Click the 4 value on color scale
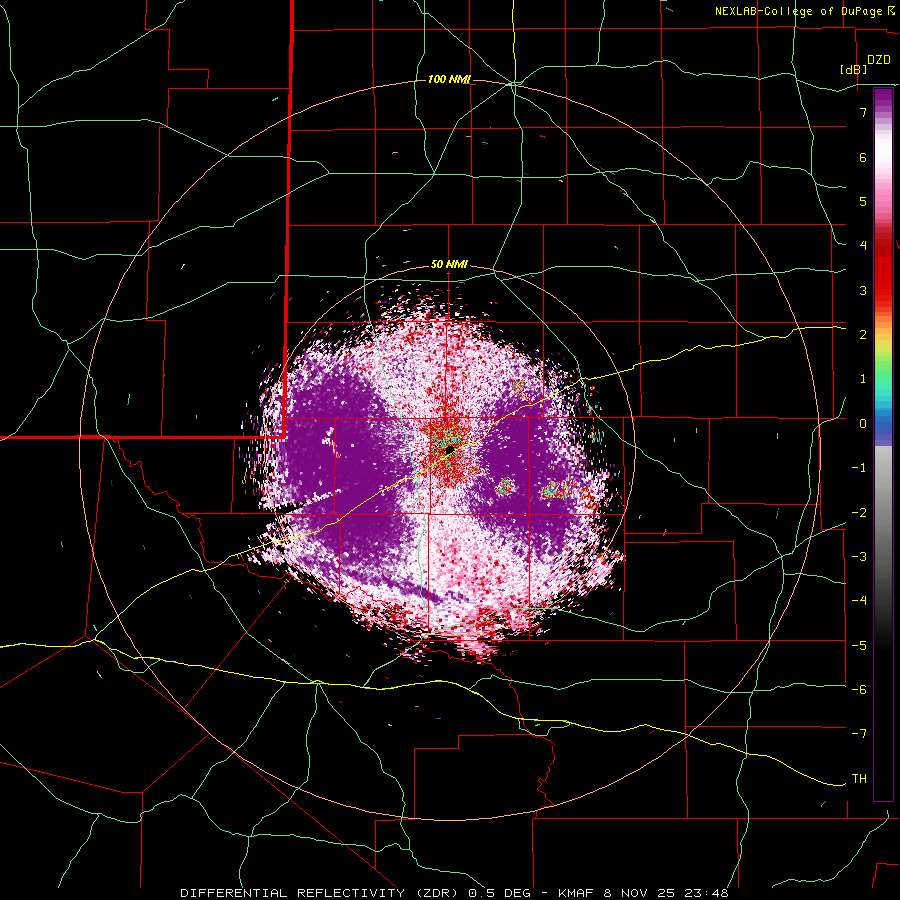The width and height of the screenshot is (900, 900). pyautogui.click(x=863, y=246)
